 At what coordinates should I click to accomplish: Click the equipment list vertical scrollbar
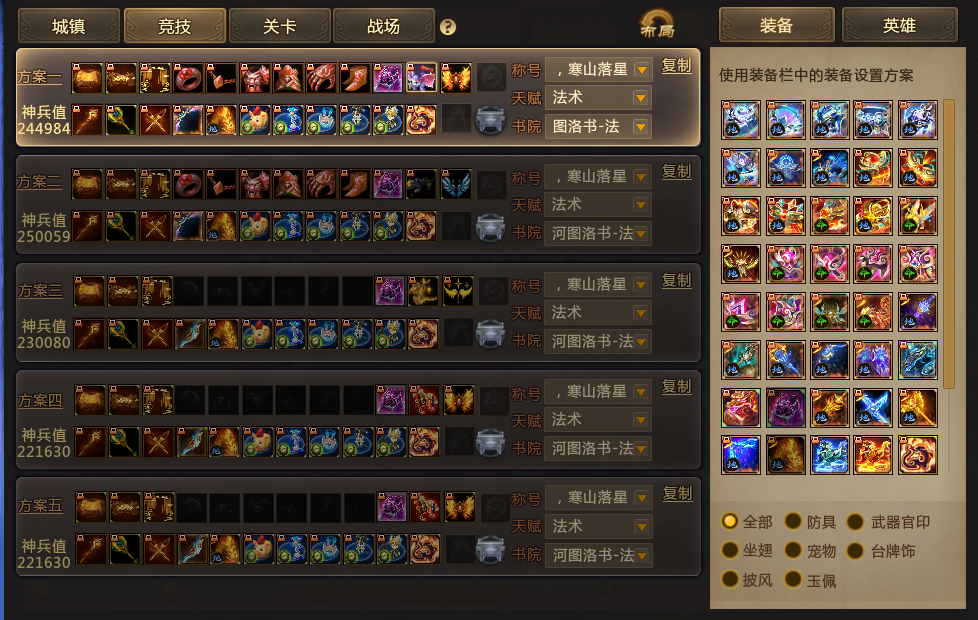point(949,243)
